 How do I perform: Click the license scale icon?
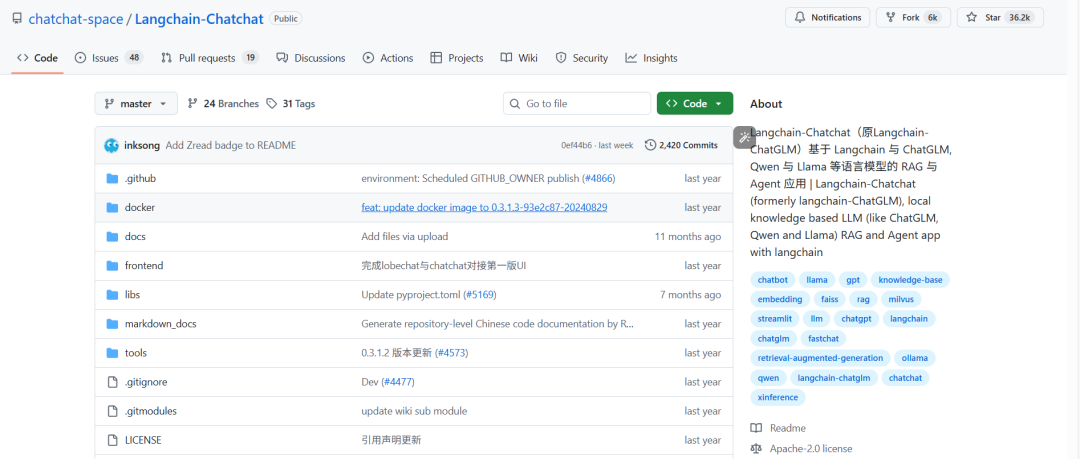[x=756, y=449]
